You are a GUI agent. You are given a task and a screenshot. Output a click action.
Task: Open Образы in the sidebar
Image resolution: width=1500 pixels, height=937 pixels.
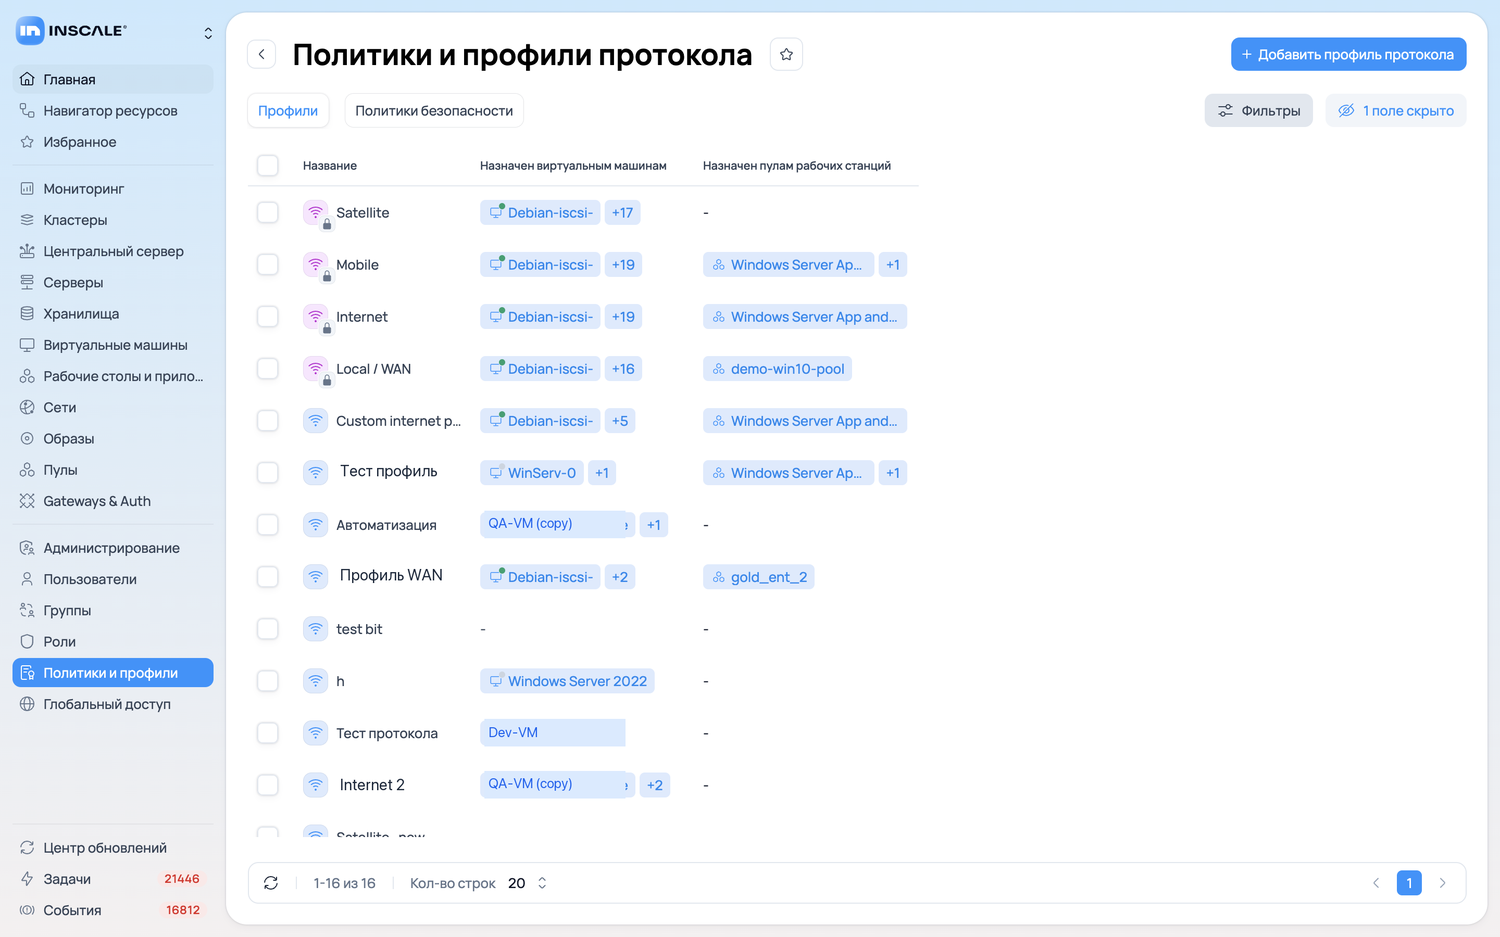[113, 439]
